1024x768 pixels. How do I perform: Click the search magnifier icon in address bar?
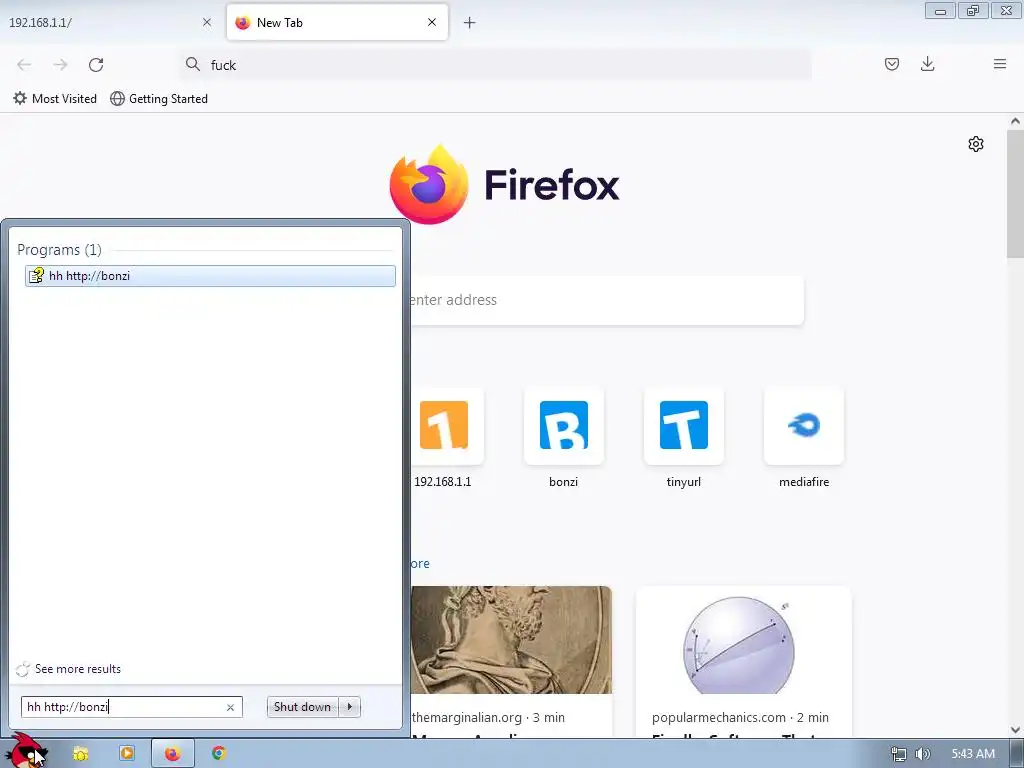193,64
